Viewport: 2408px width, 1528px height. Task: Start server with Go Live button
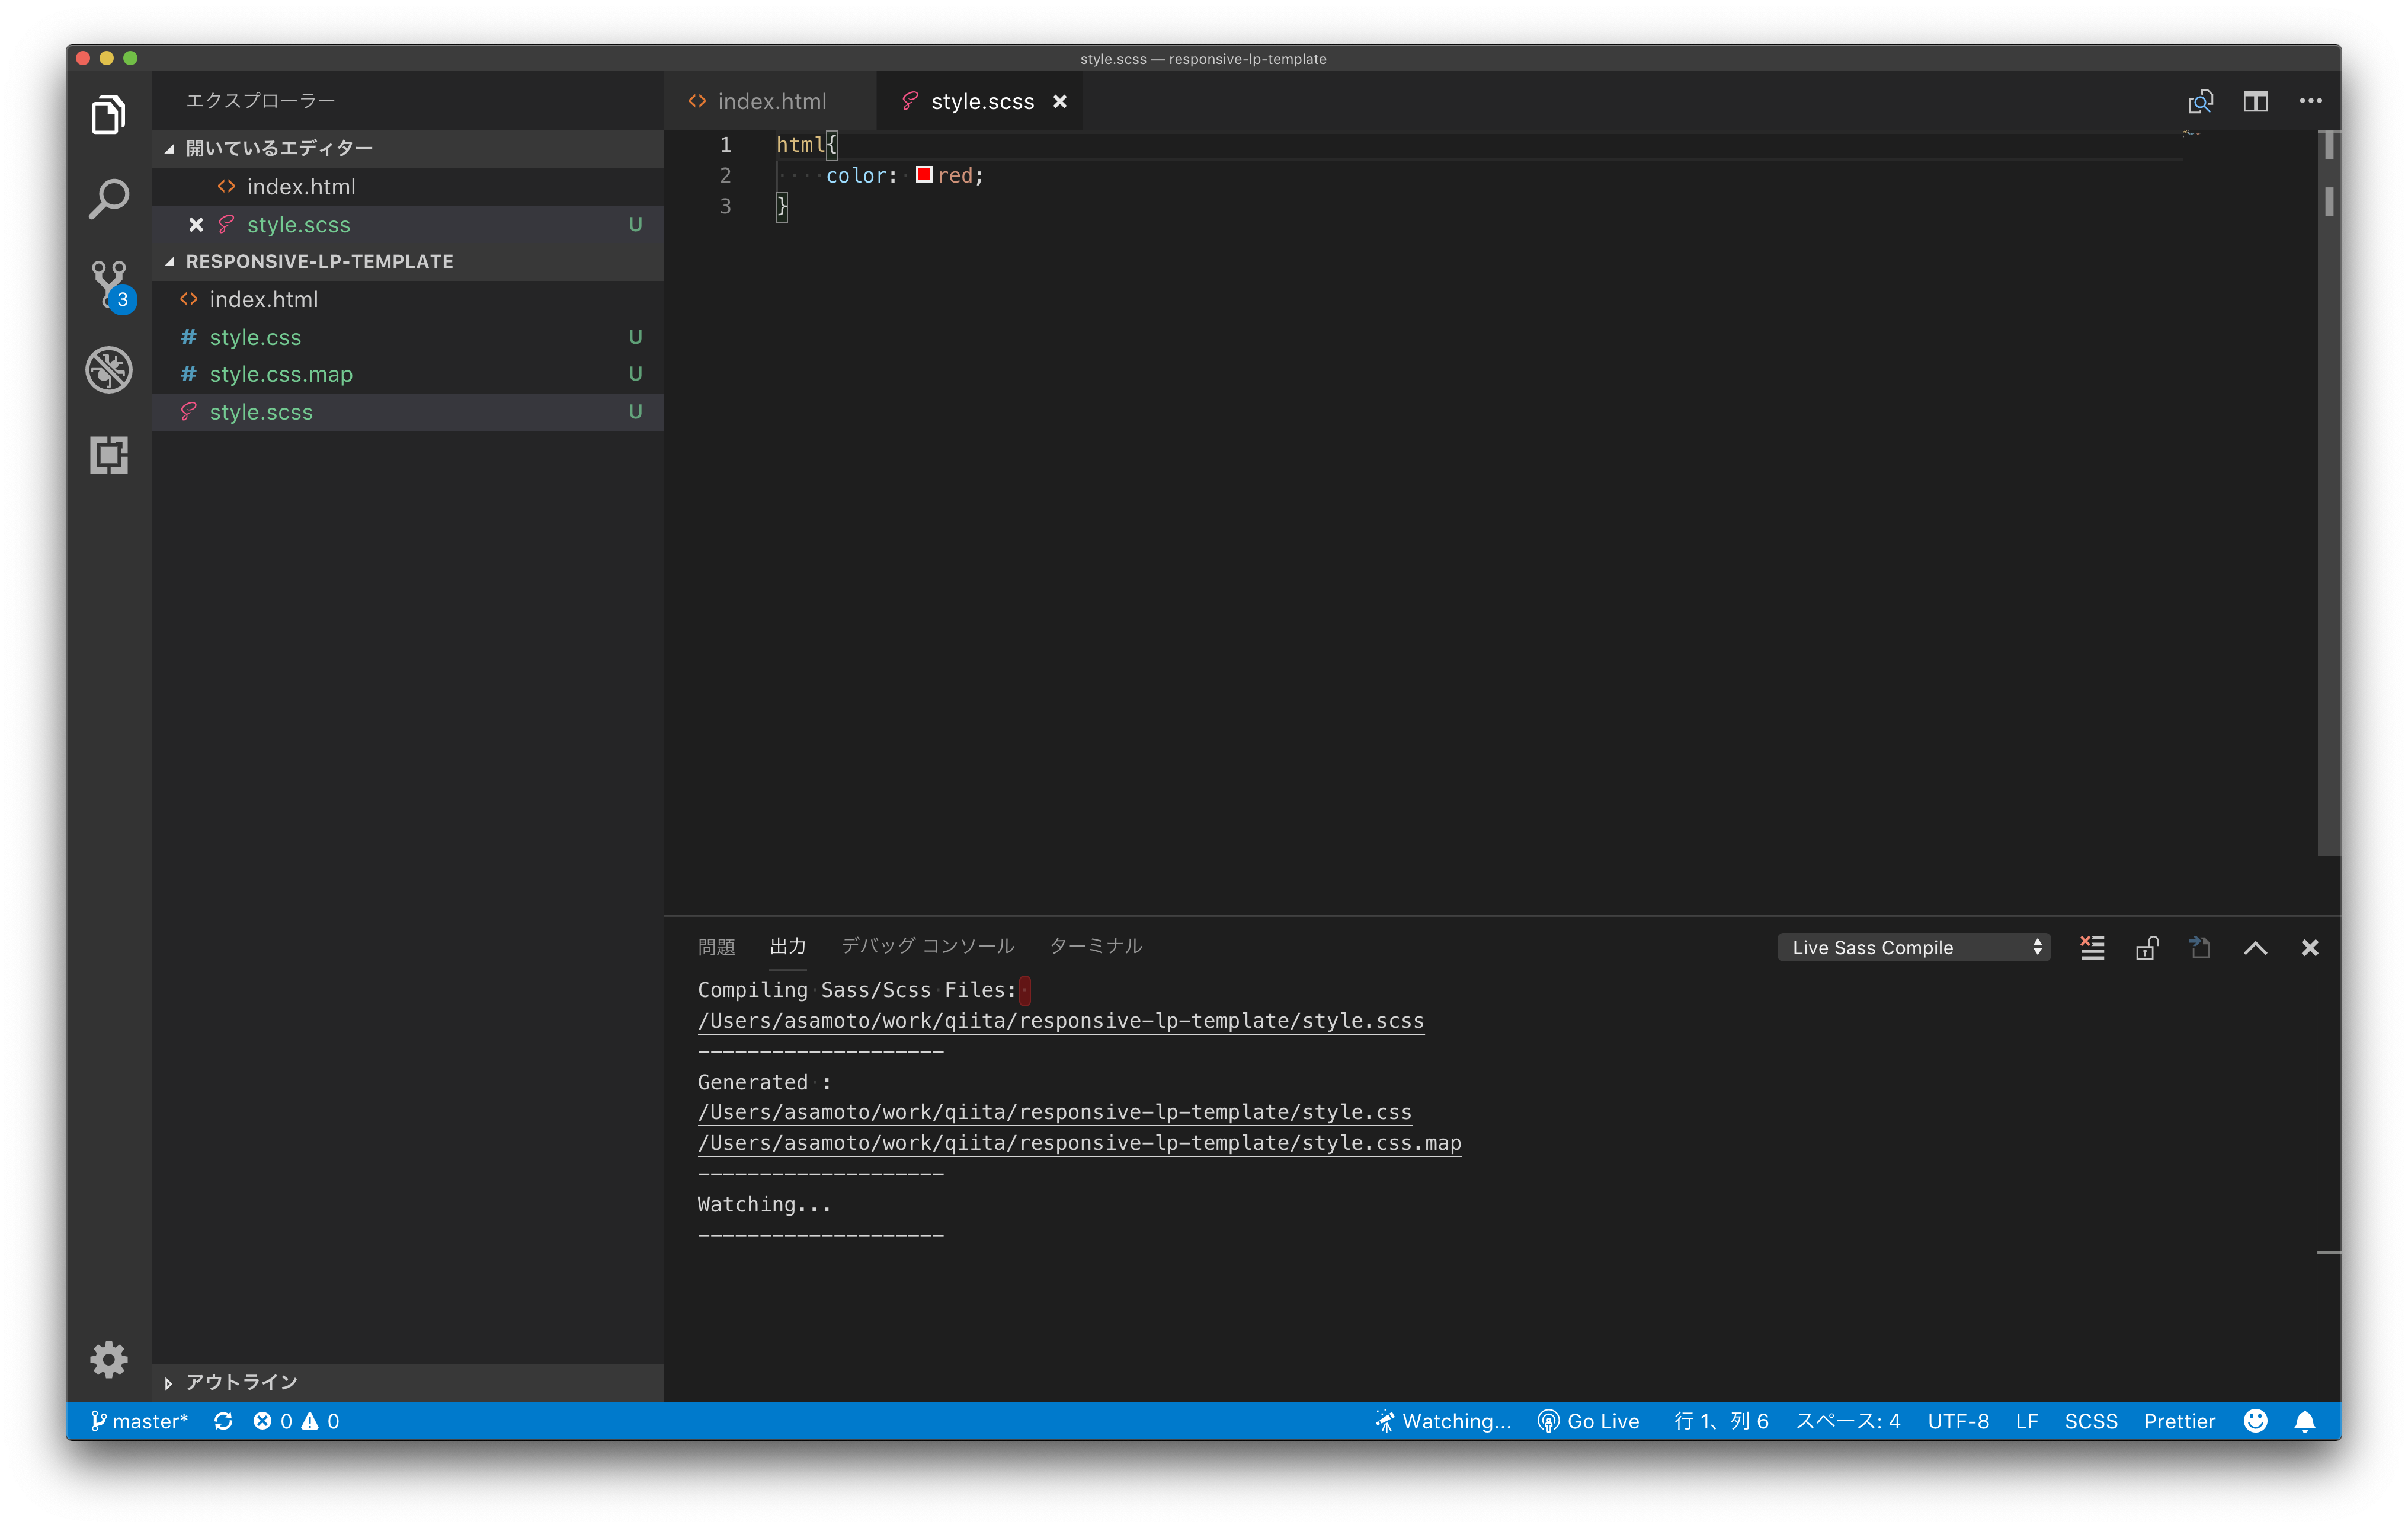pos(1588,1421)
